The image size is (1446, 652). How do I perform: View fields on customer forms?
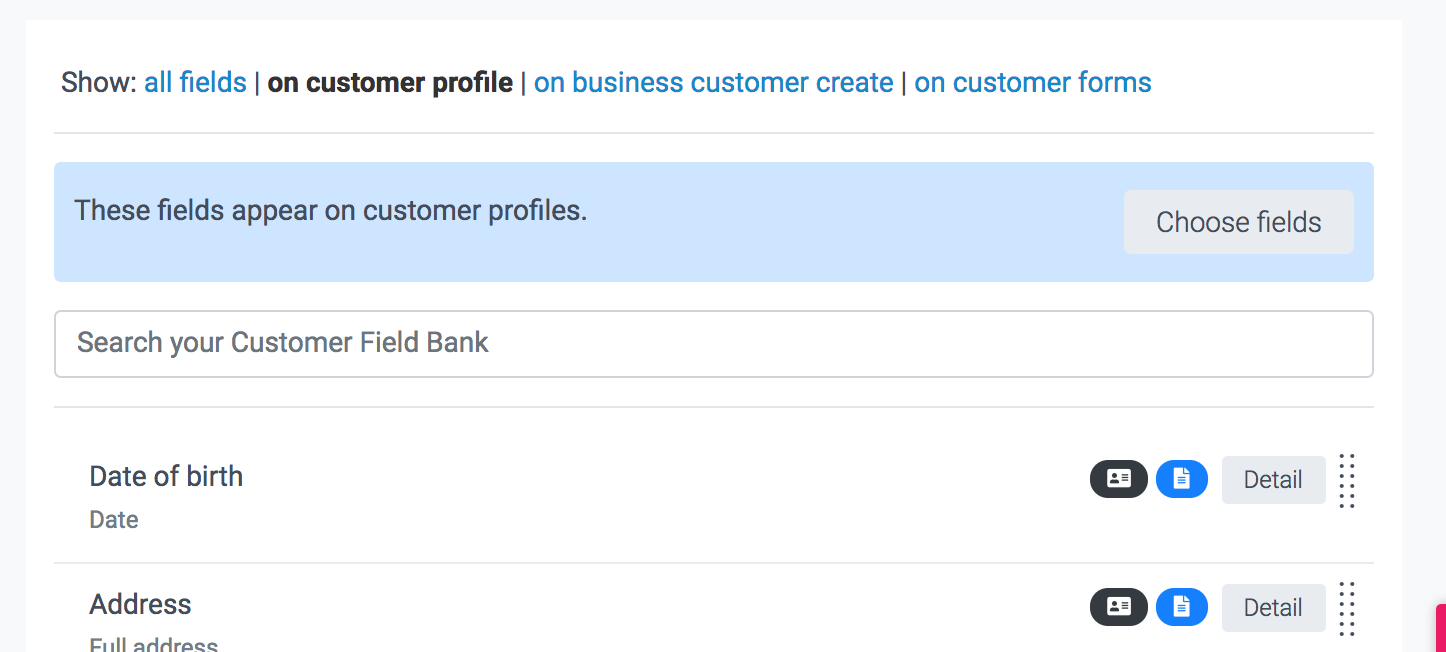[x=1032, y=82]
